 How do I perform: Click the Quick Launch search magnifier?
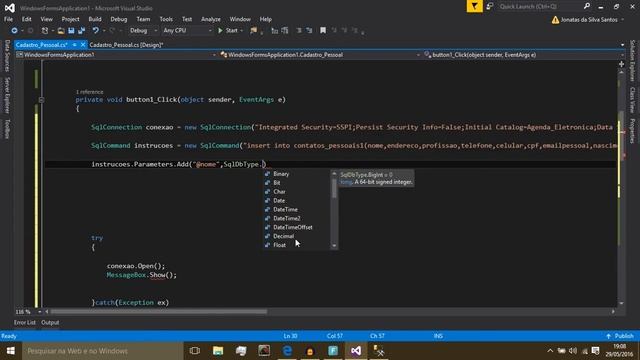pos(587,7)
